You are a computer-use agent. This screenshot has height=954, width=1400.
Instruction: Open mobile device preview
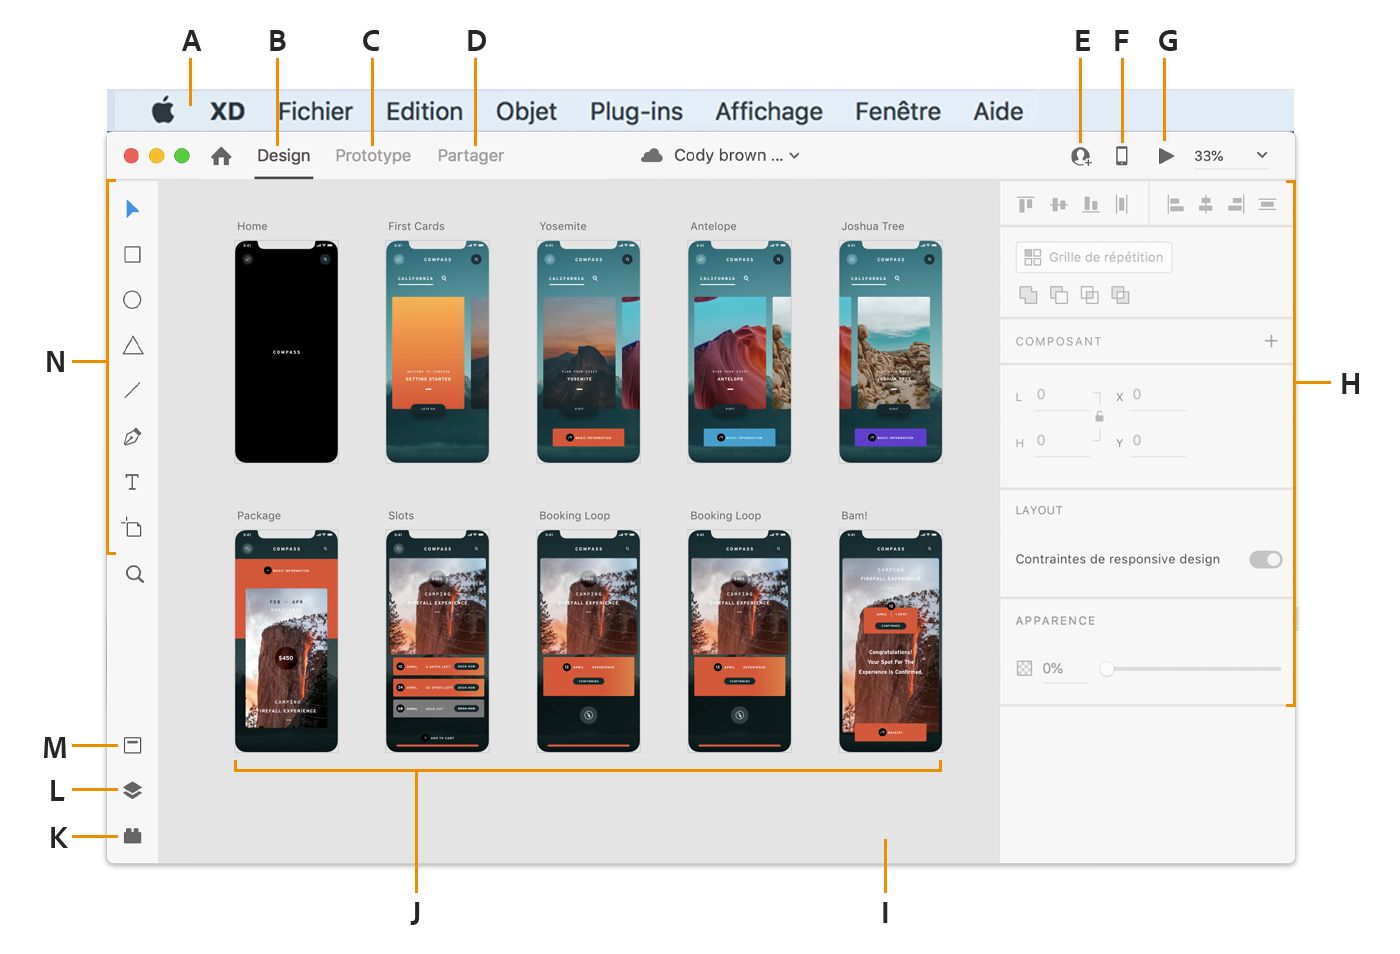click(x=1122, y=155)
